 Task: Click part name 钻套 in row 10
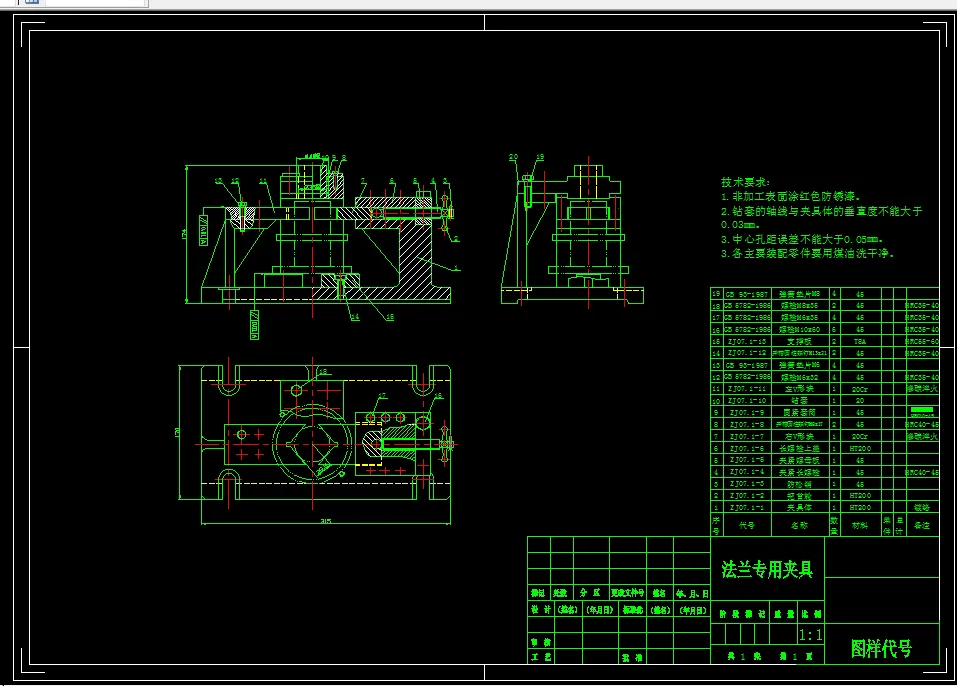pos(799,401)
